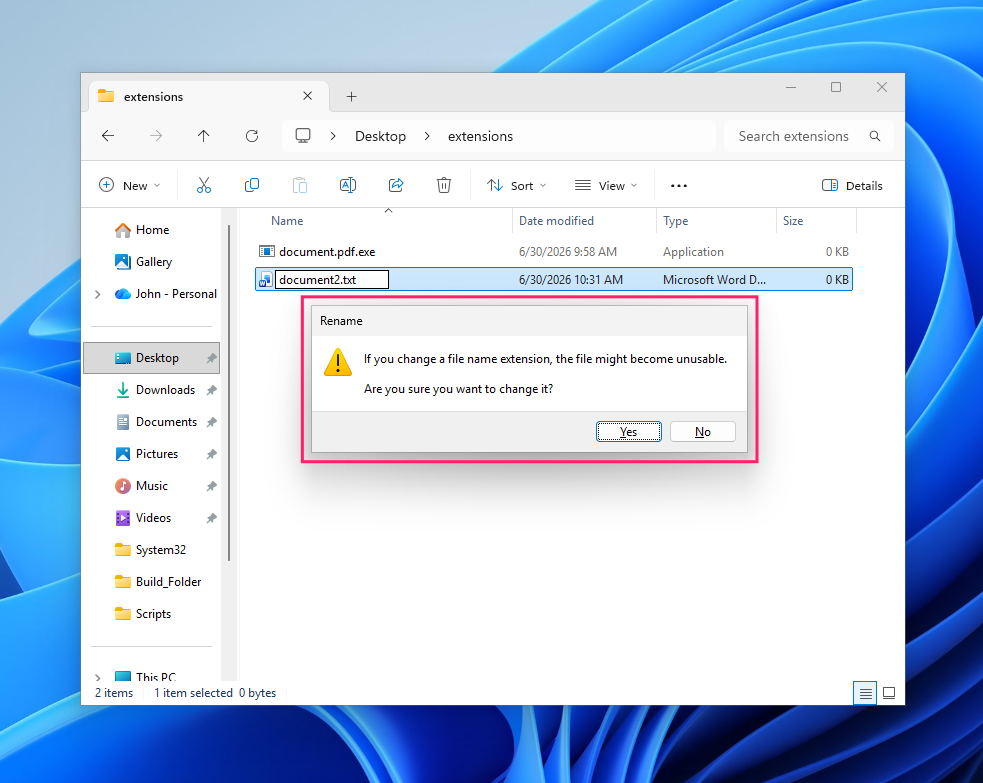Sort by the Name column header

(384, 221)
